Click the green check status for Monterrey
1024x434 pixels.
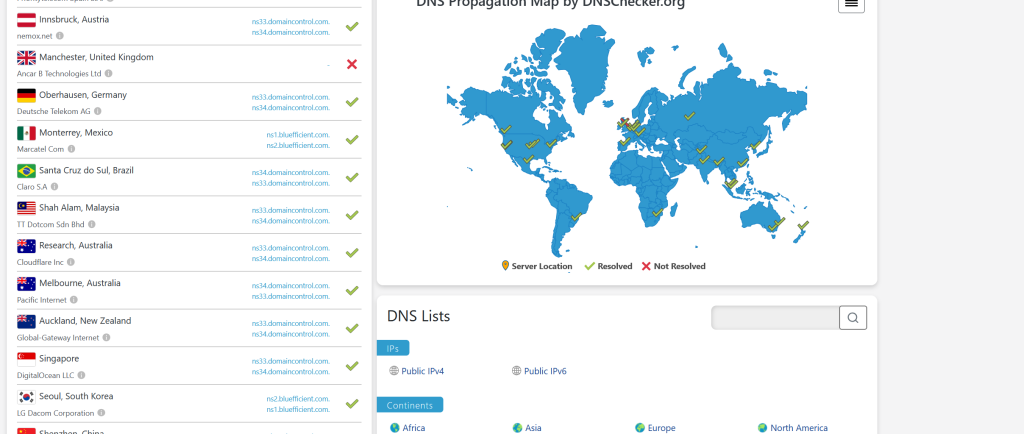[x=352, y=140]
